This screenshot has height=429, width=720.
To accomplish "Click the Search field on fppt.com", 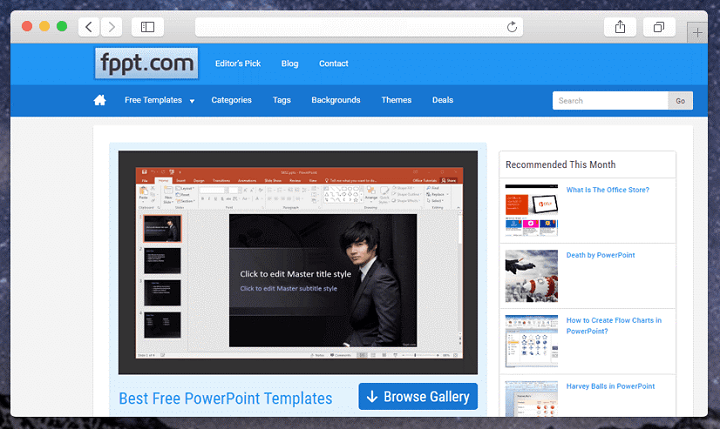I will click(610, 101).
